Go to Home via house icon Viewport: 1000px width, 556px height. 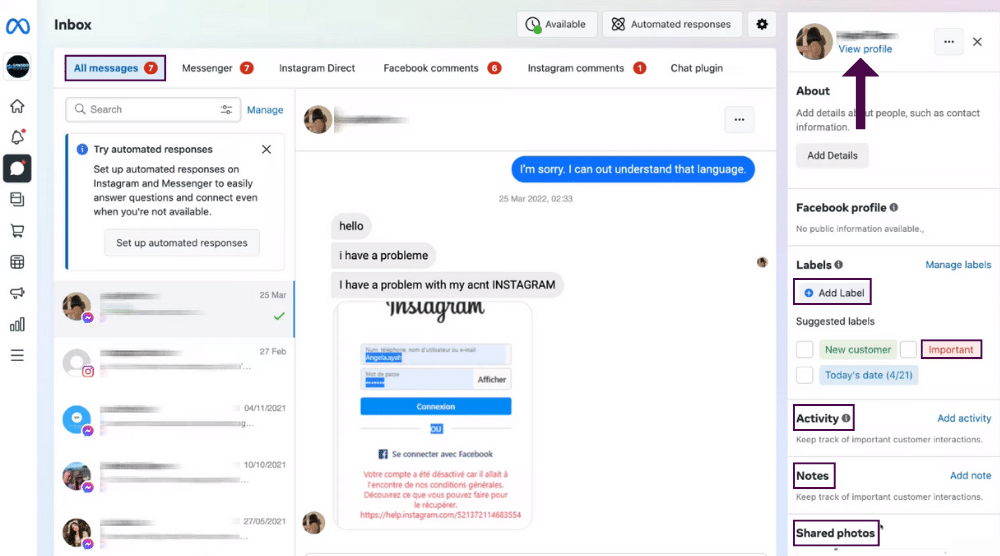click(x=17, y=106)
